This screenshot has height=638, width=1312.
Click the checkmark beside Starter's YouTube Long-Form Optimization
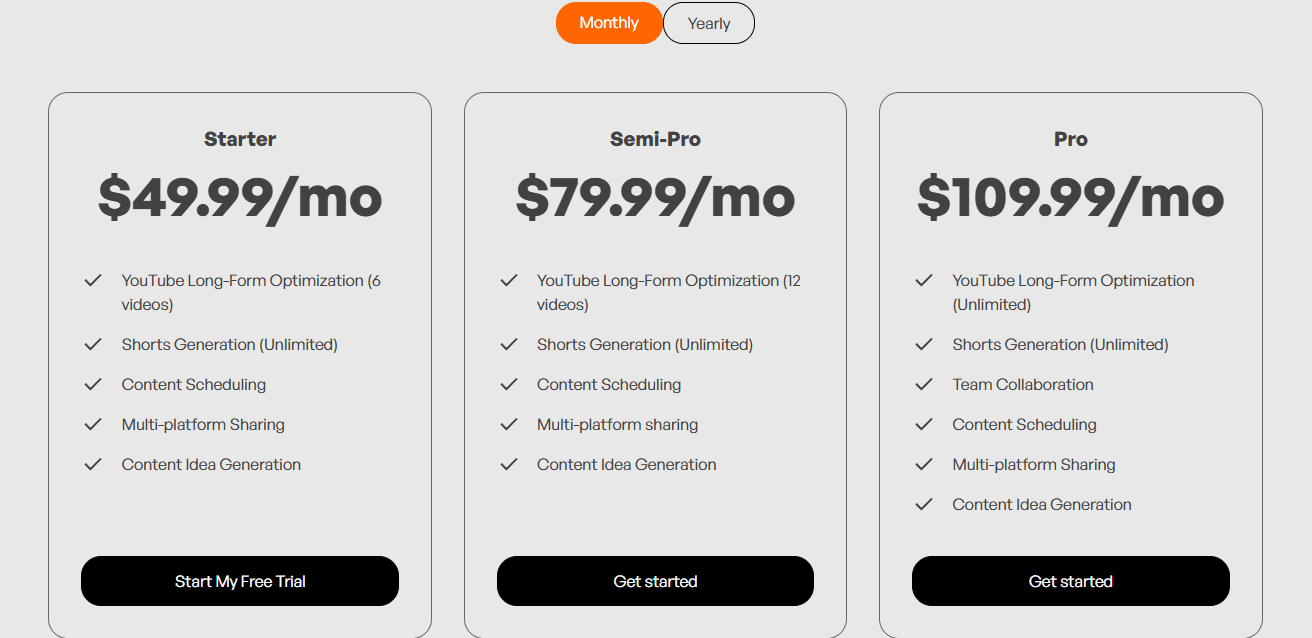tap(93, 281)
